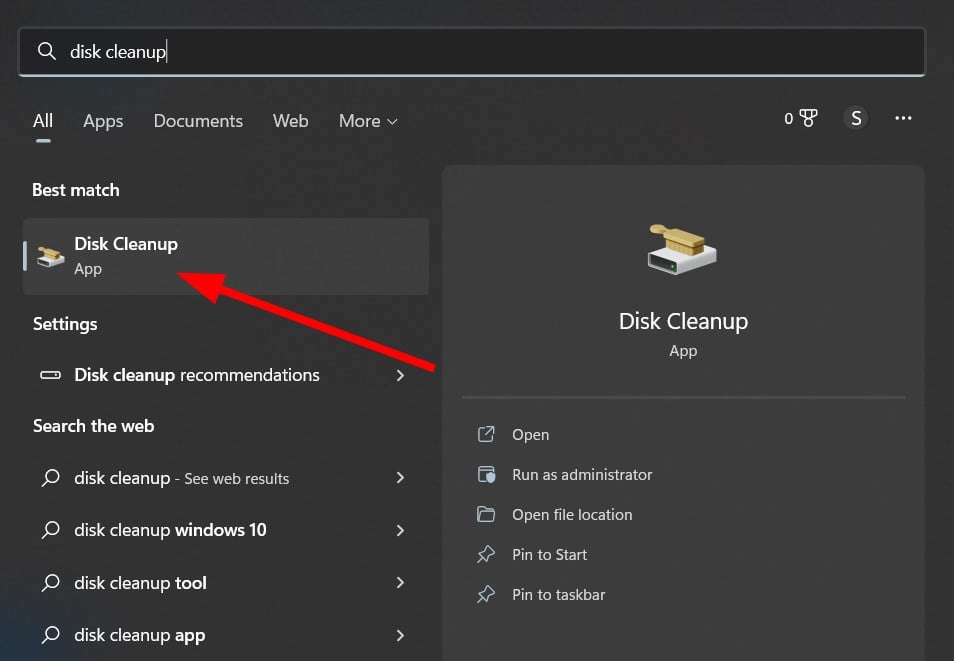Image resolution: width=954 pixels, height=661 pixels.
Task: Open the three-dot more options menu
Action: 903,119
